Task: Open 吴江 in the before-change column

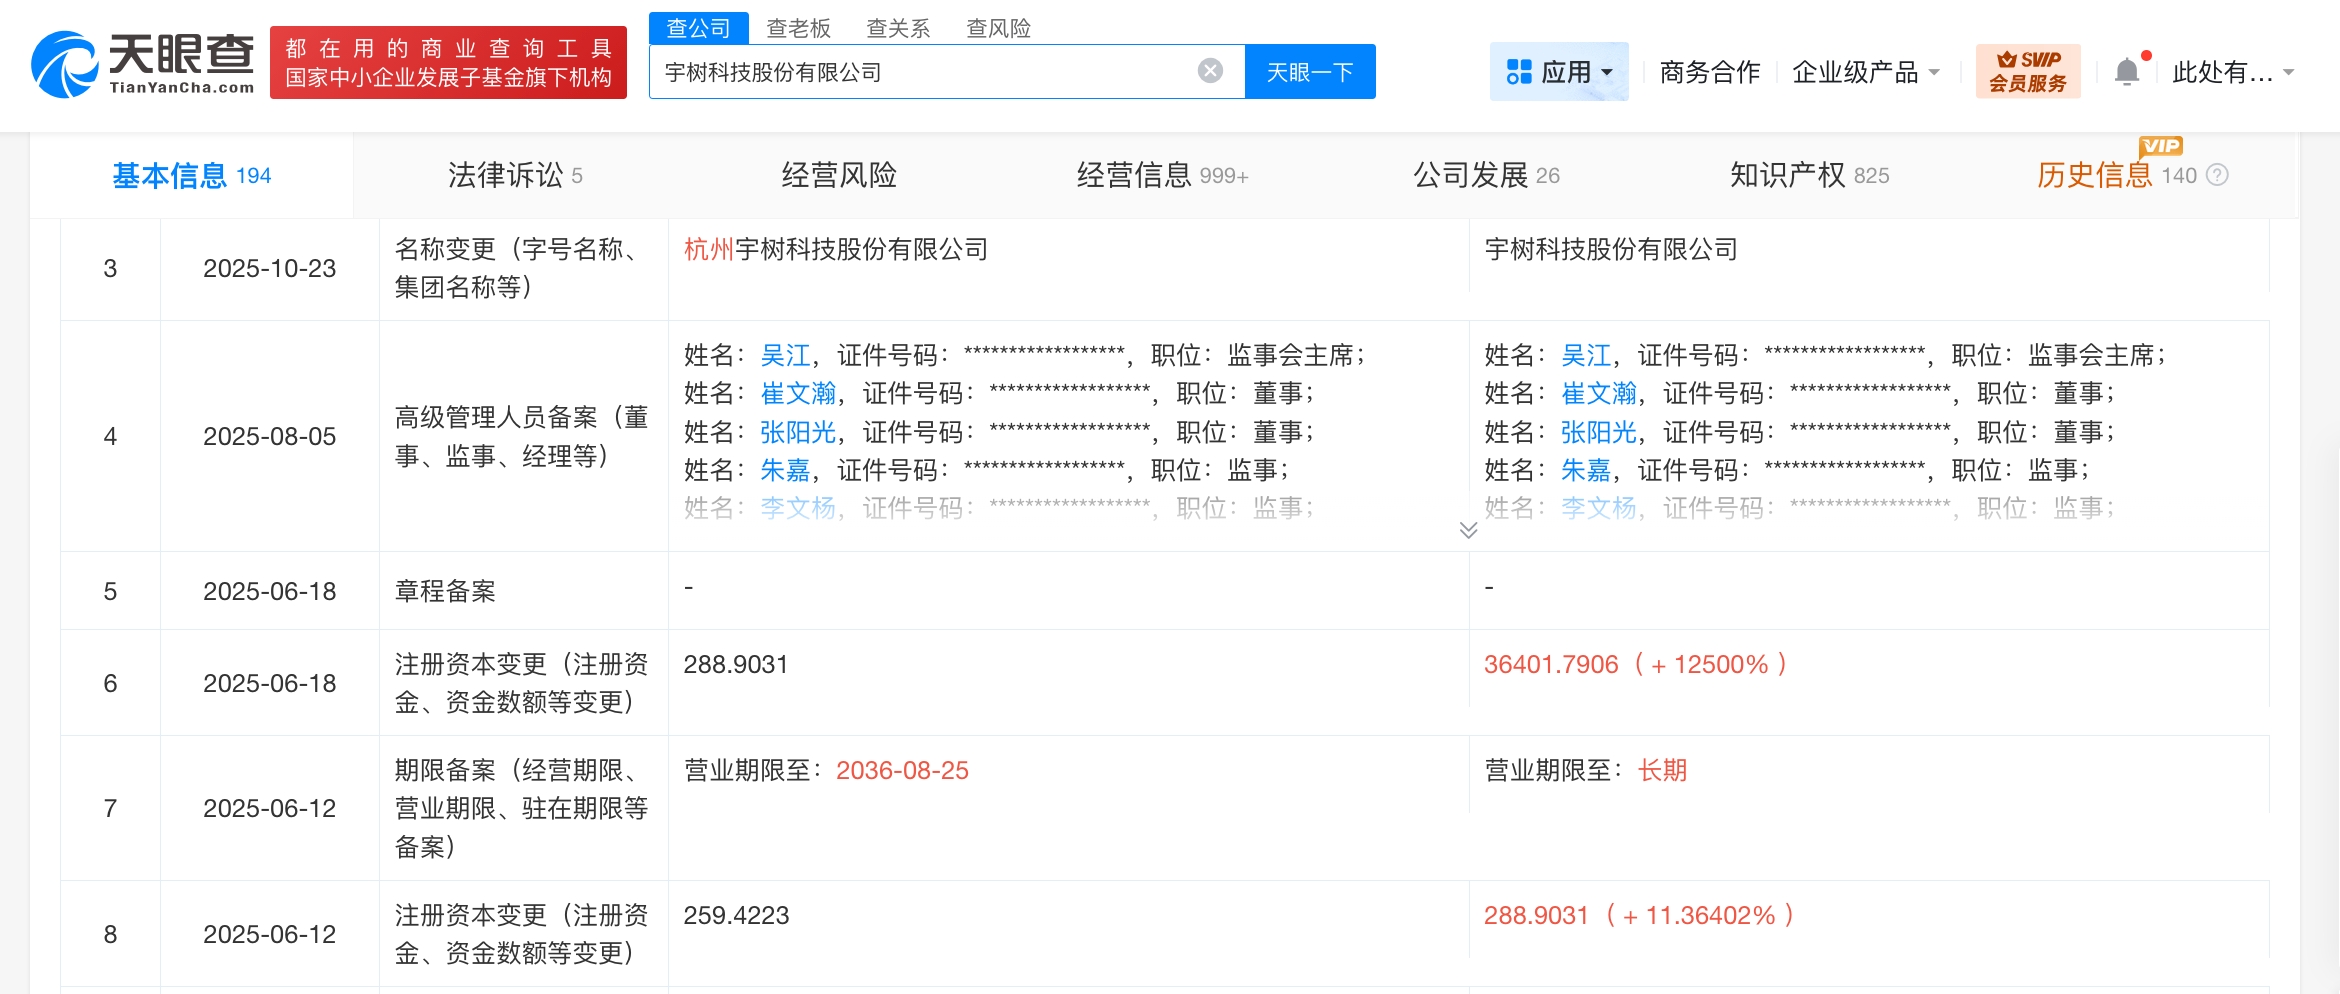Action: 785,355
